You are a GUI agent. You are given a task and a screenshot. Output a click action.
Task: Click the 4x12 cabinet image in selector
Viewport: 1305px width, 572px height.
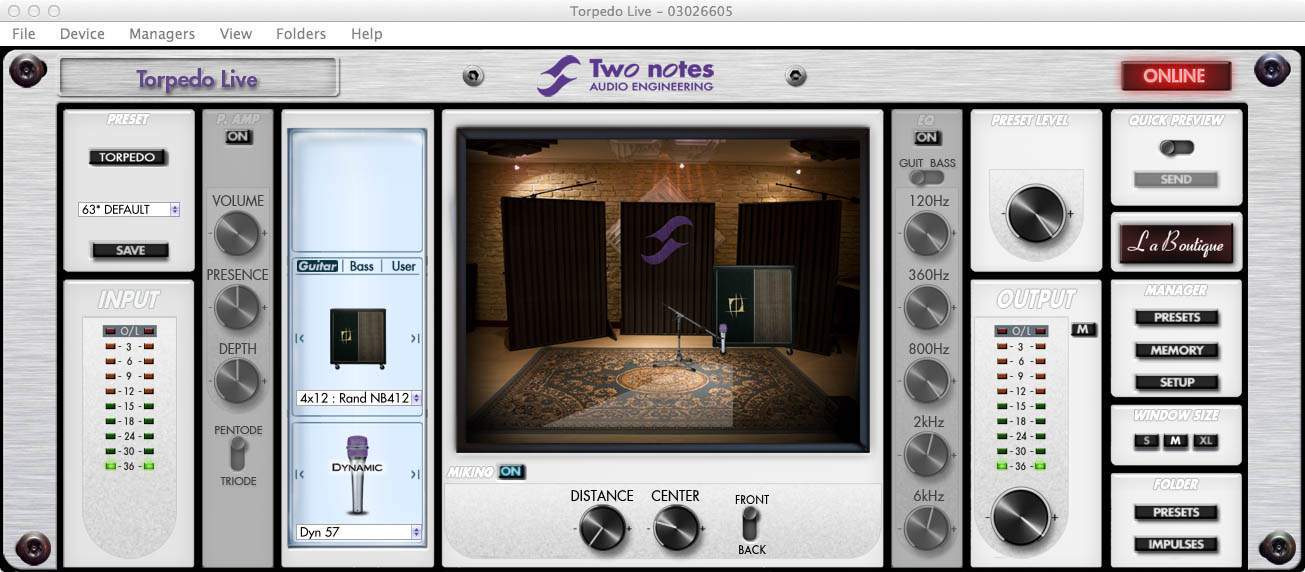[x=357, y=338]
